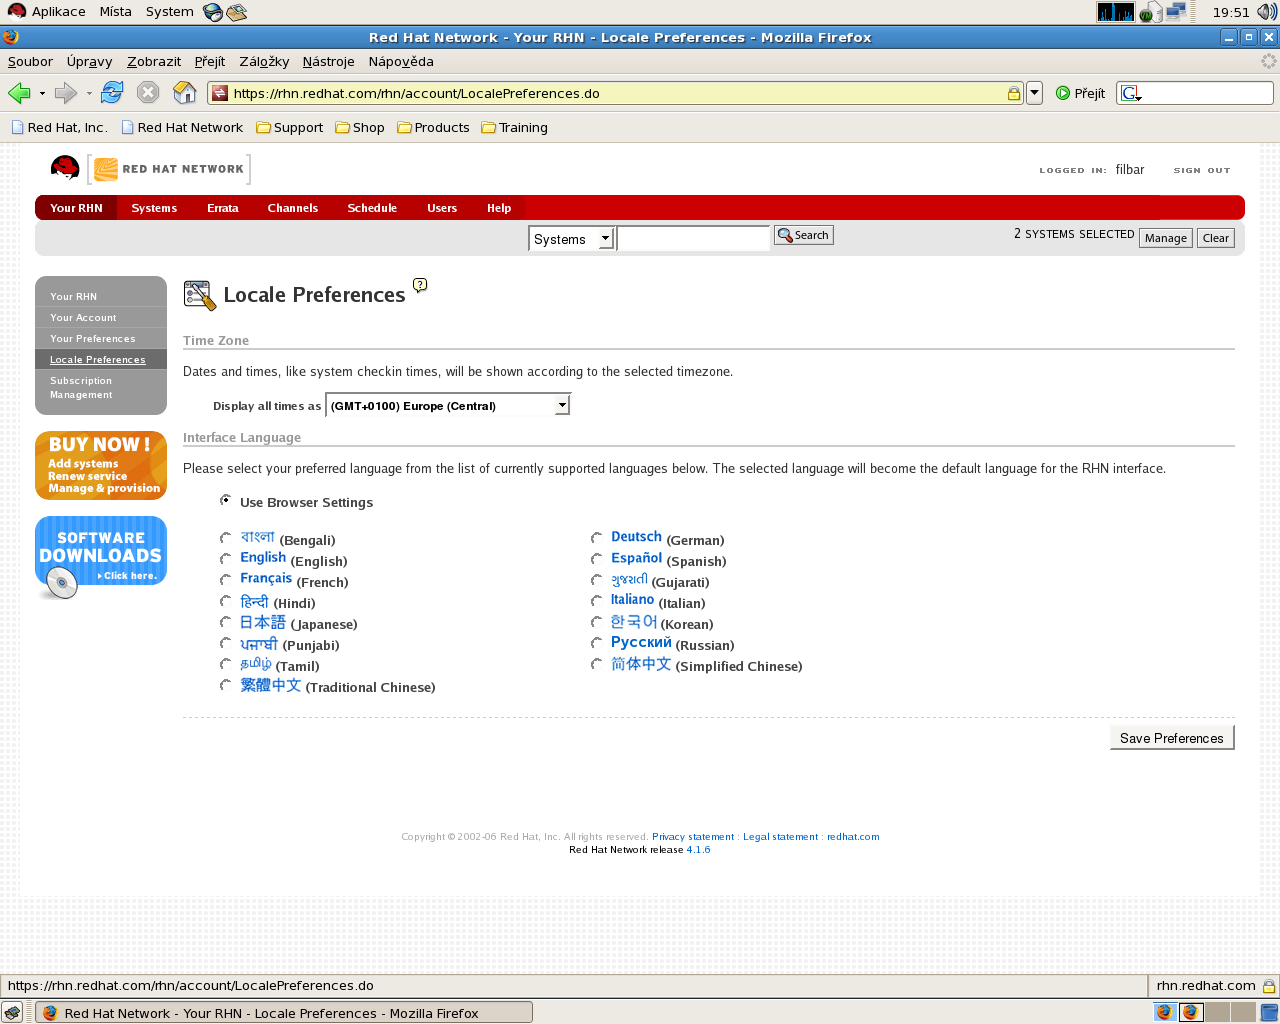
Task: Reload the page with the refresh icon
Action: click(112, 93)
